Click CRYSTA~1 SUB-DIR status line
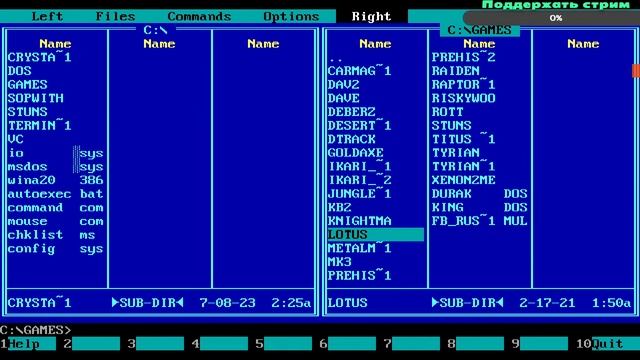Image resolution: width=640 pixels, height=360 pixels. pos(159,303)
